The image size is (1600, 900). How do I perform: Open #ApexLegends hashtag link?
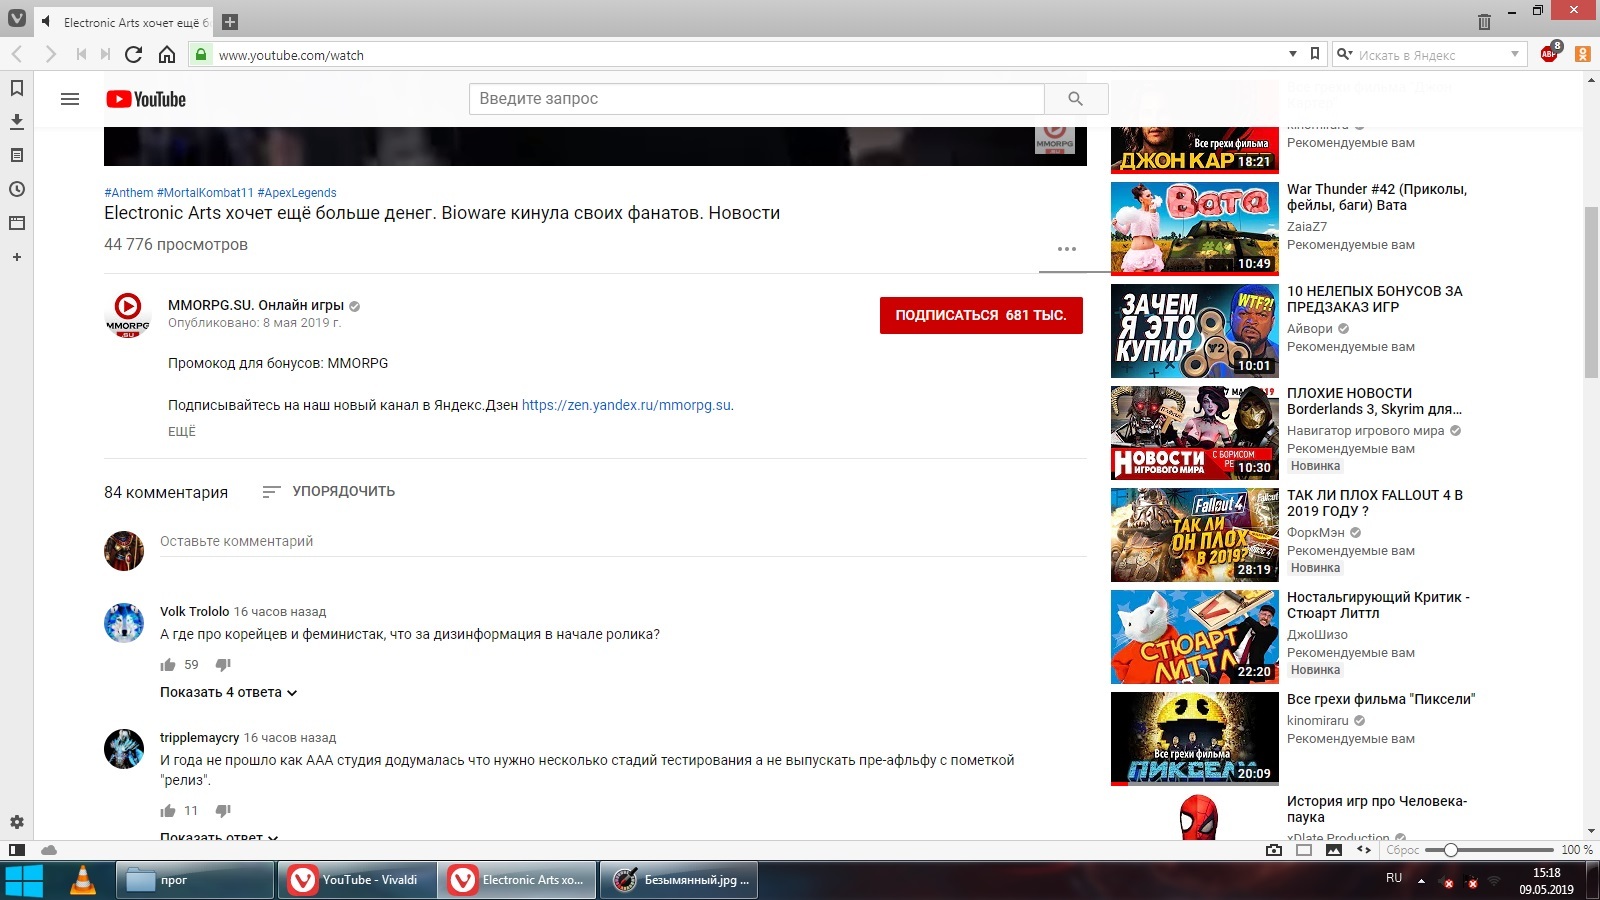[x=297, y=192]
